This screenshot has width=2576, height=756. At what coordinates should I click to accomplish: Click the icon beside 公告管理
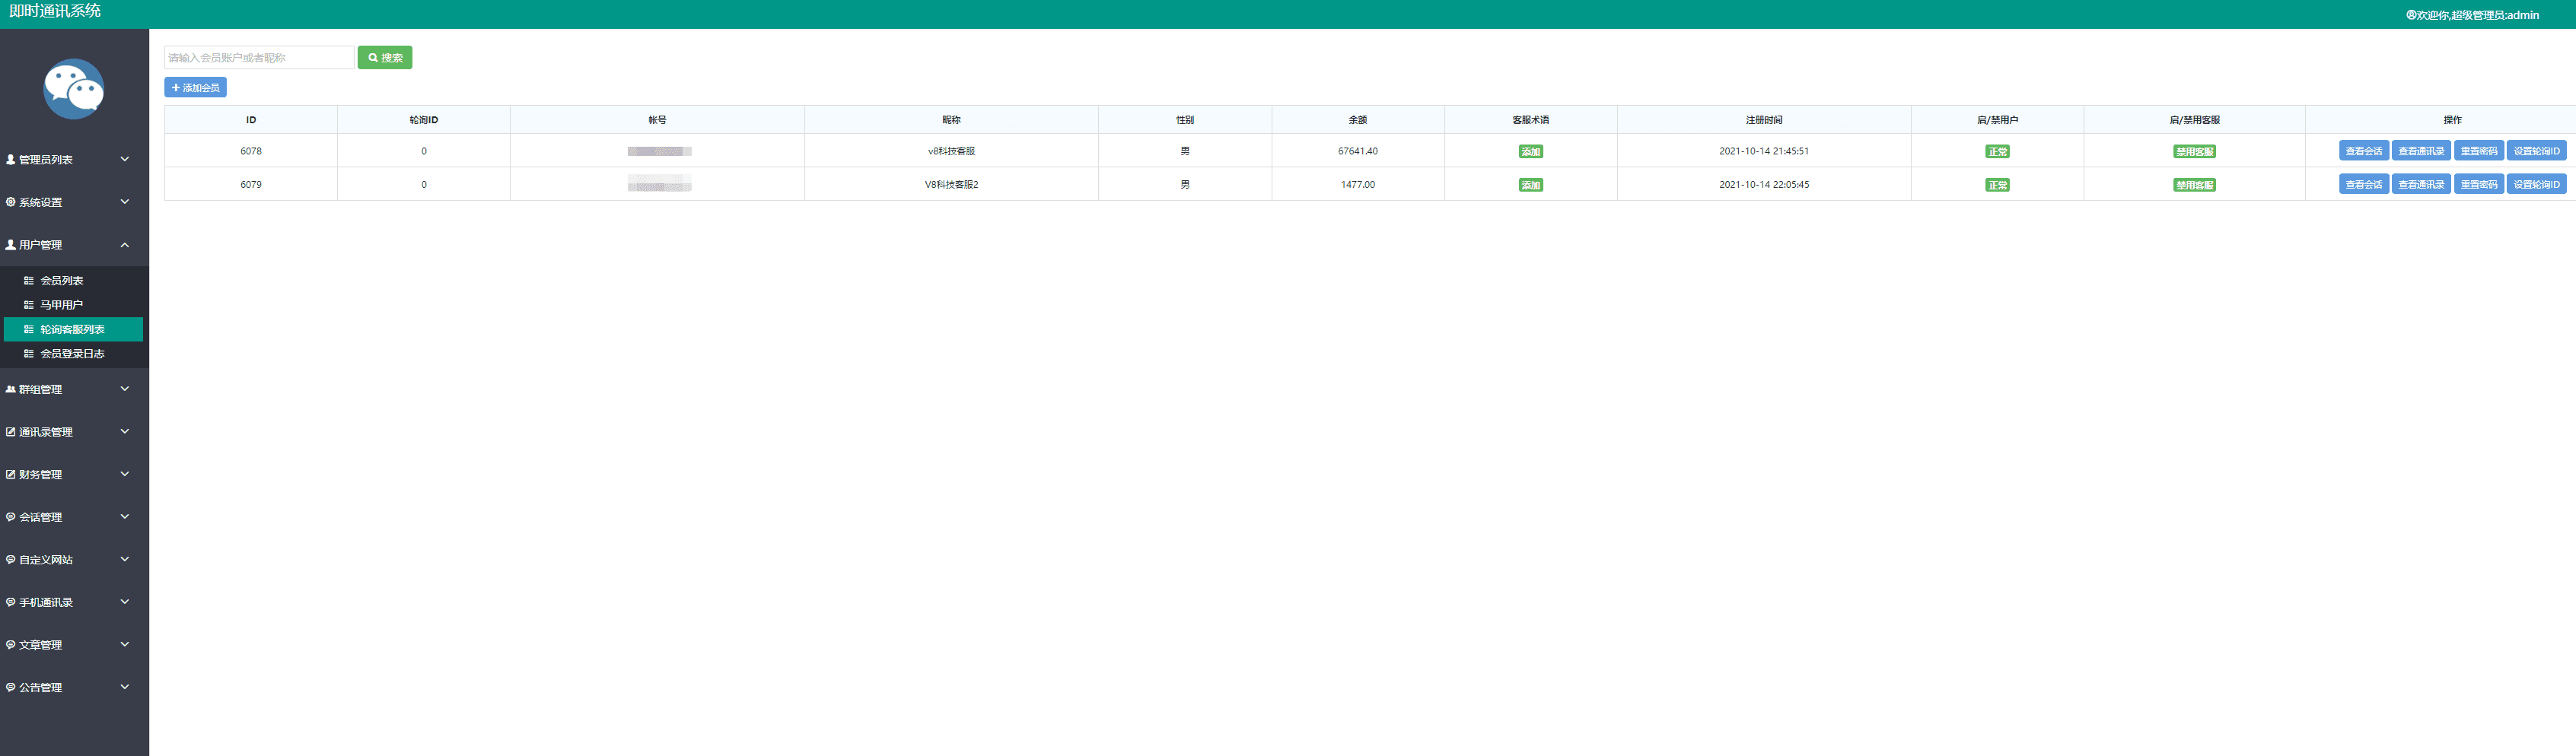(11, 688)
